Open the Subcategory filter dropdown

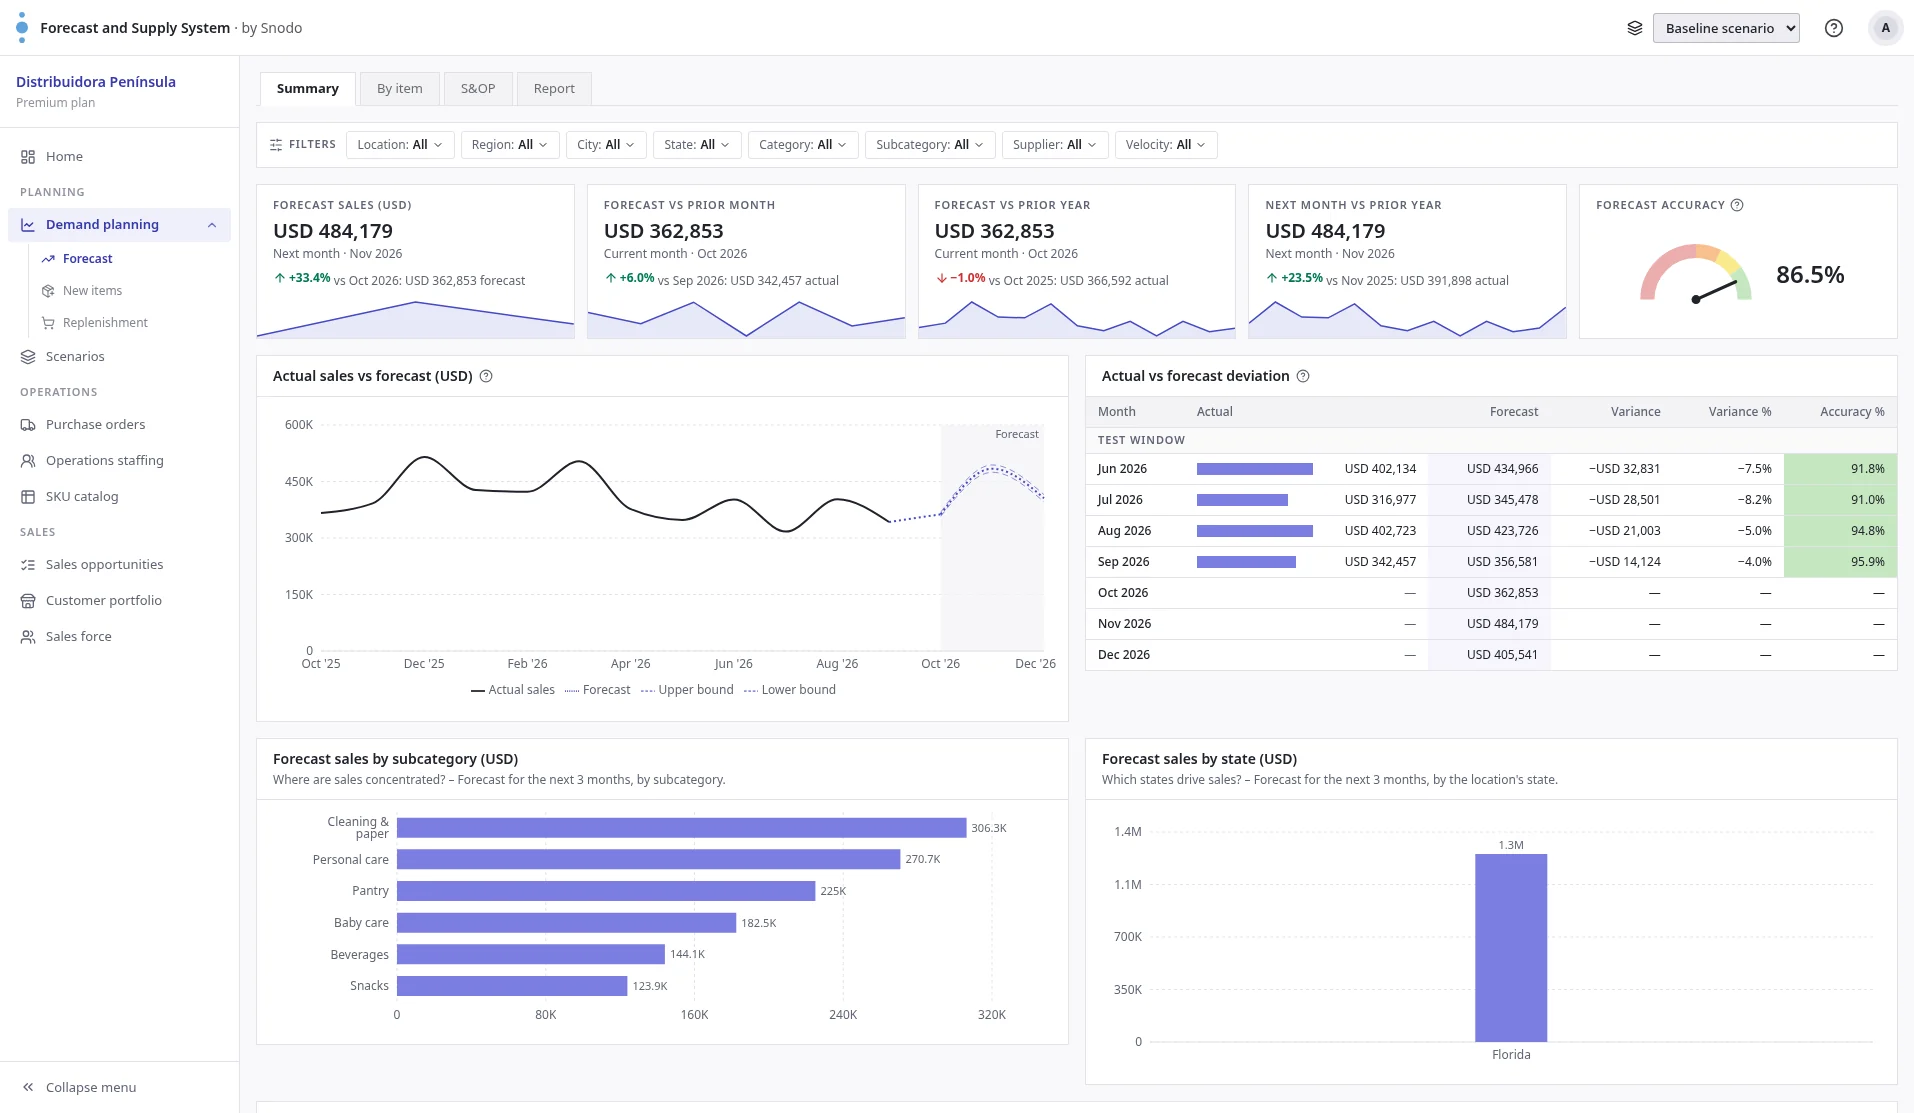pyautogui.click(x=930, y=145)
